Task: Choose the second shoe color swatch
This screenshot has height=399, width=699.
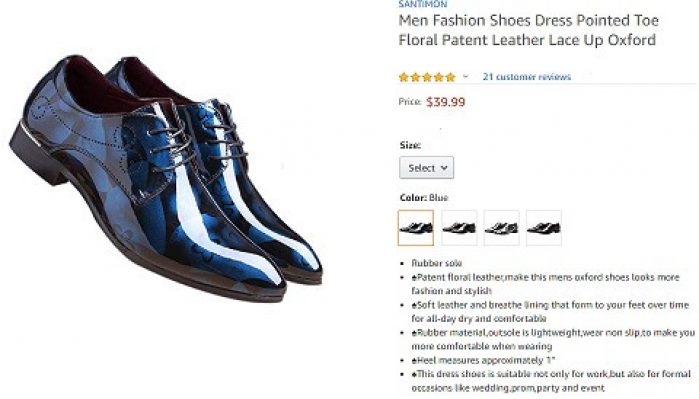Action: [459, 228]
